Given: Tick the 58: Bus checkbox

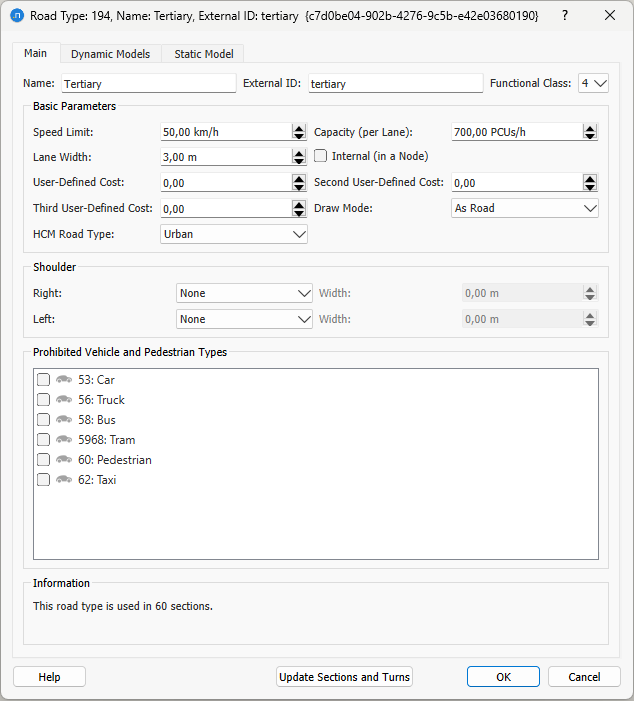Looking at the screenshot, I should point(43,419).
